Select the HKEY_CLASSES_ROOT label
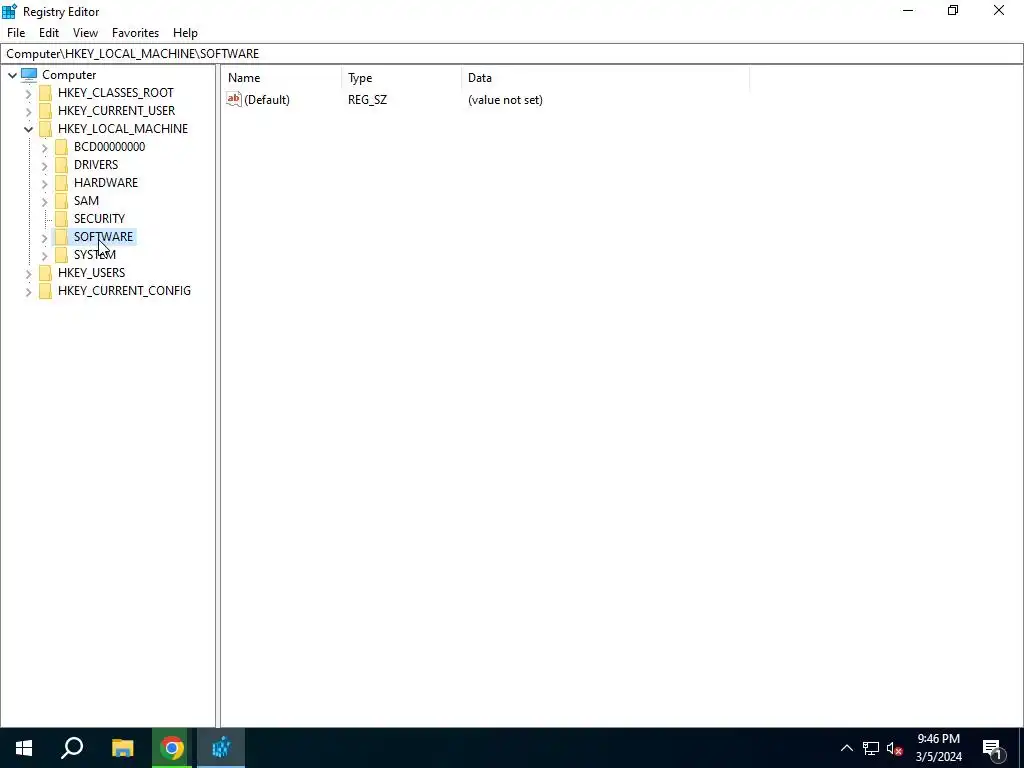Viewport: 1024px width, 768px height. (x=116, y=93)
